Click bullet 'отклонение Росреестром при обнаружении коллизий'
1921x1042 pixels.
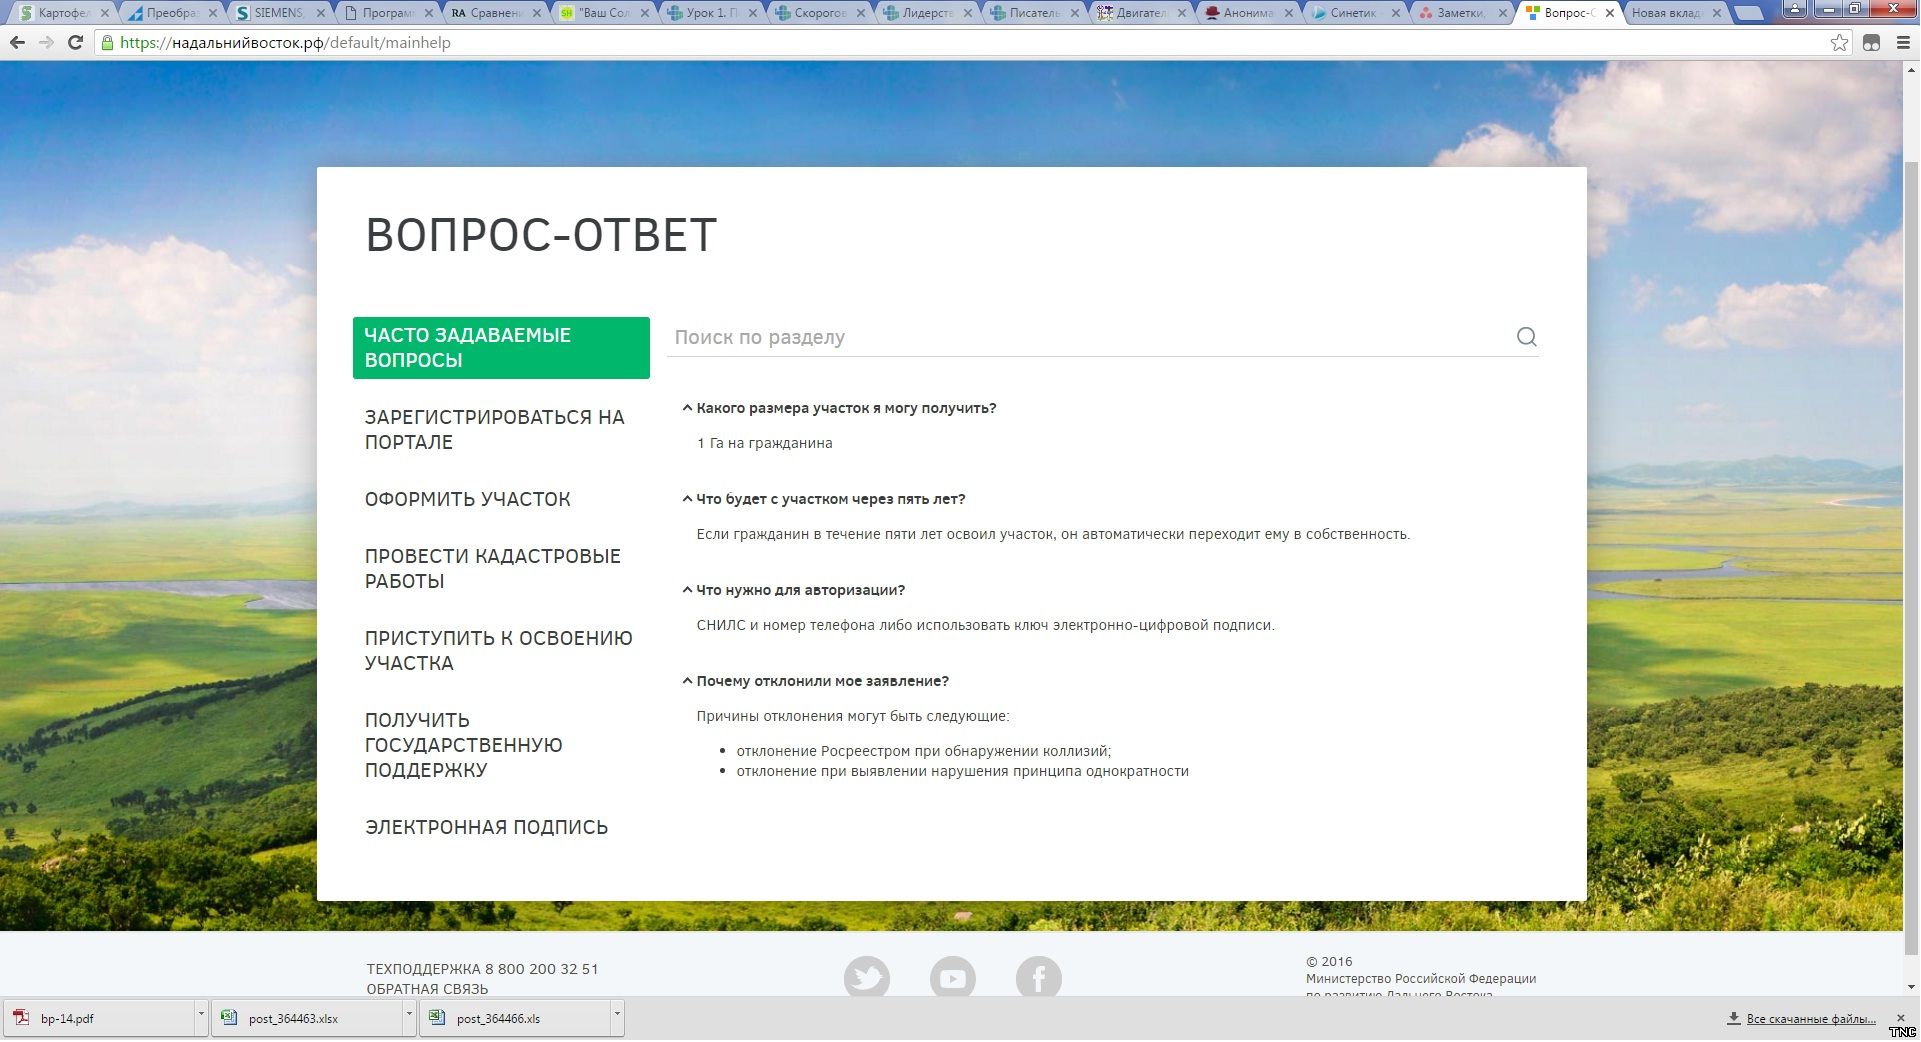coord(924,751)
